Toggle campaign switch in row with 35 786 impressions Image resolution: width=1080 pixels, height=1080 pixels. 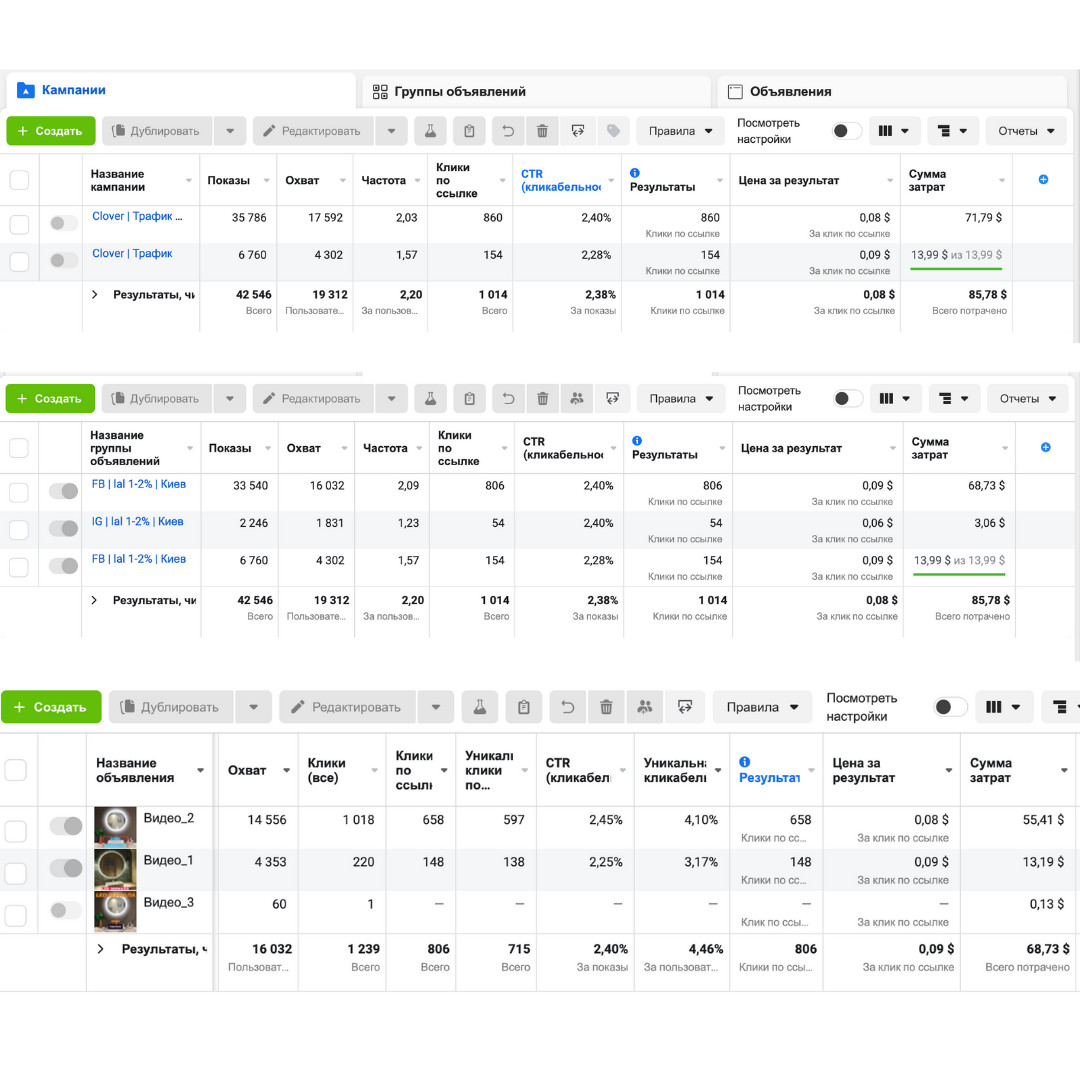coord(64,222)
